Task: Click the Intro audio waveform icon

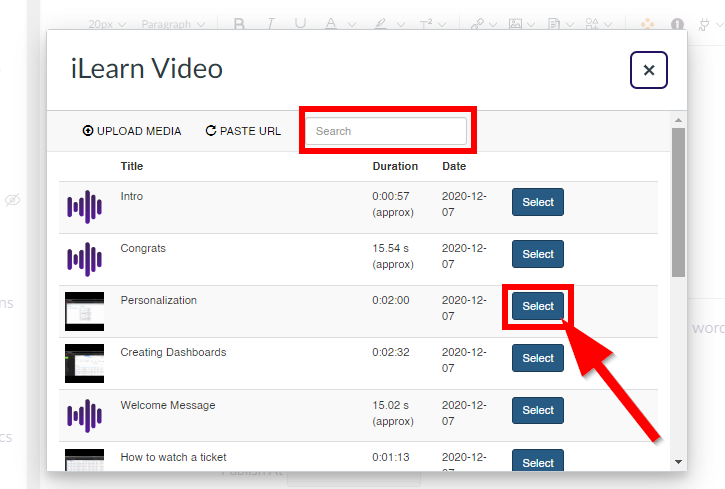Action: click(x=85, y=207)
